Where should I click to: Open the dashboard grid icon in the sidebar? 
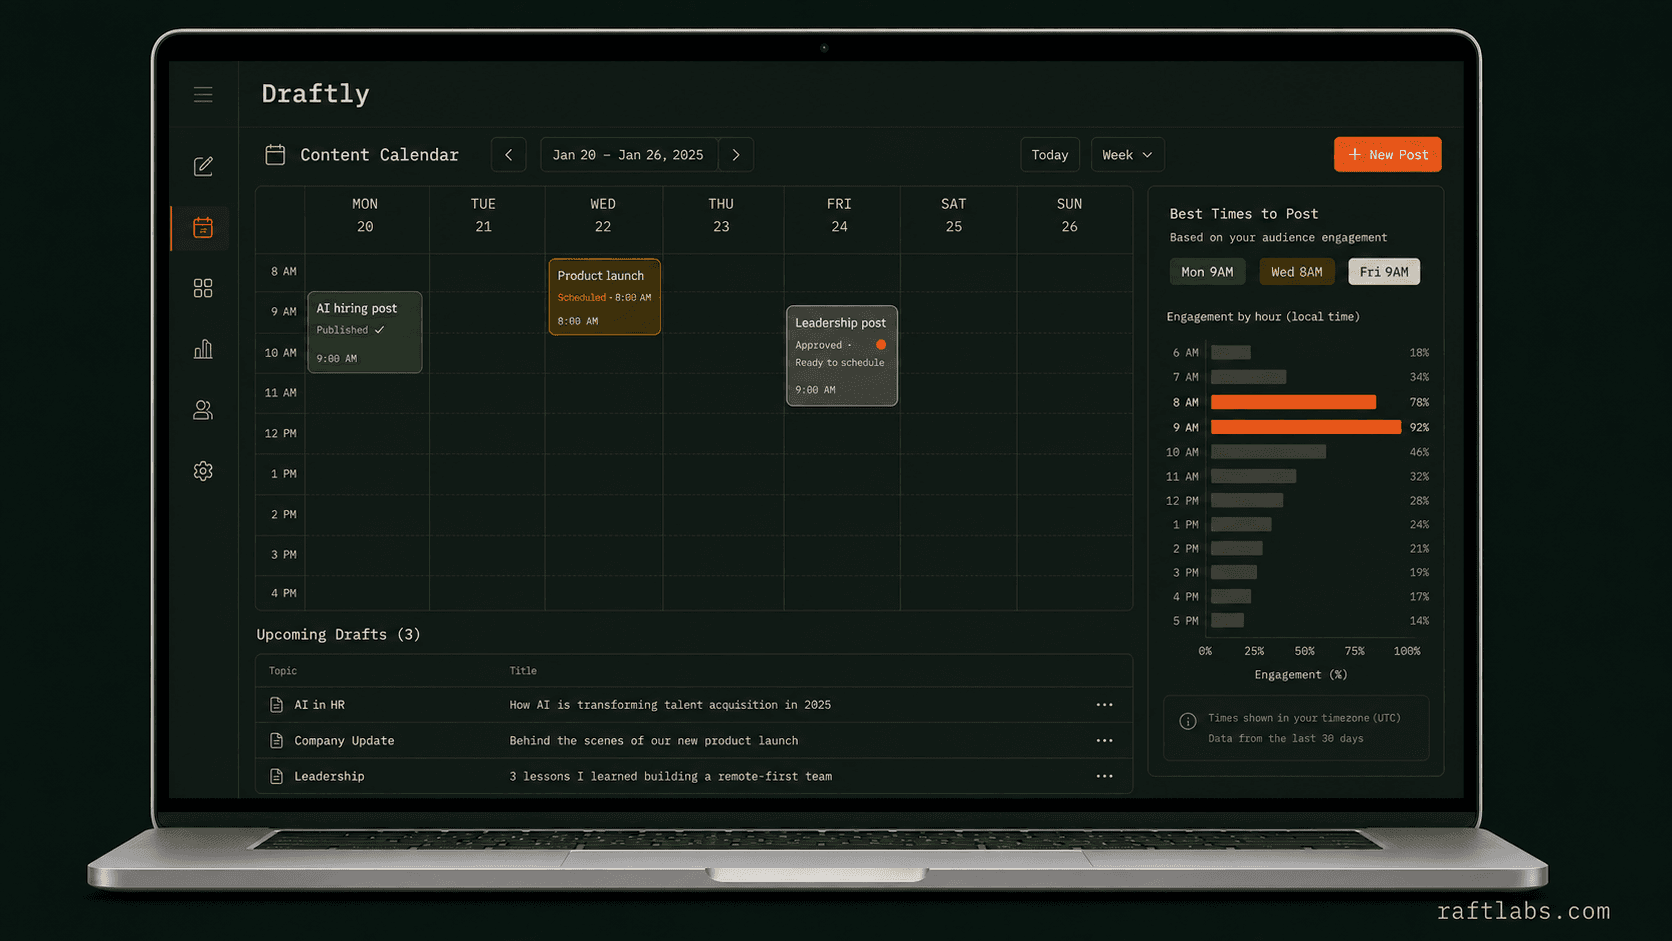(203, 288)
